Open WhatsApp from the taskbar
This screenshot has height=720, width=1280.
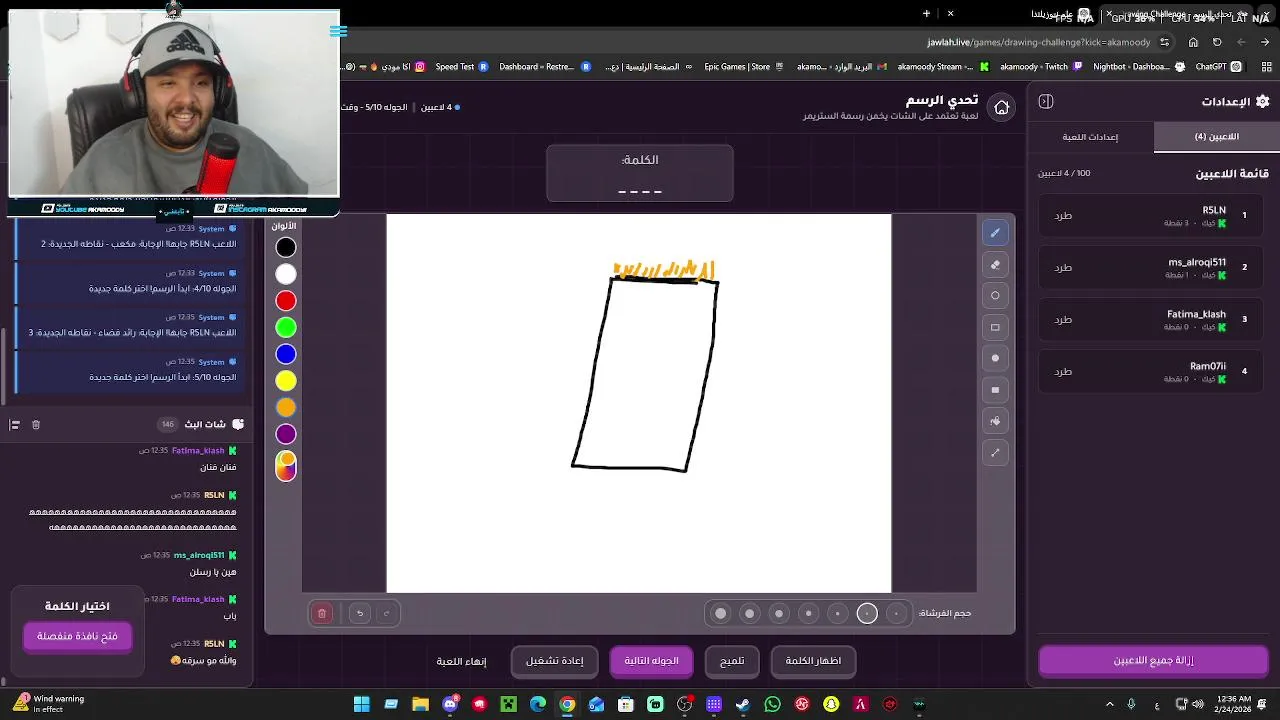[772, 704]
